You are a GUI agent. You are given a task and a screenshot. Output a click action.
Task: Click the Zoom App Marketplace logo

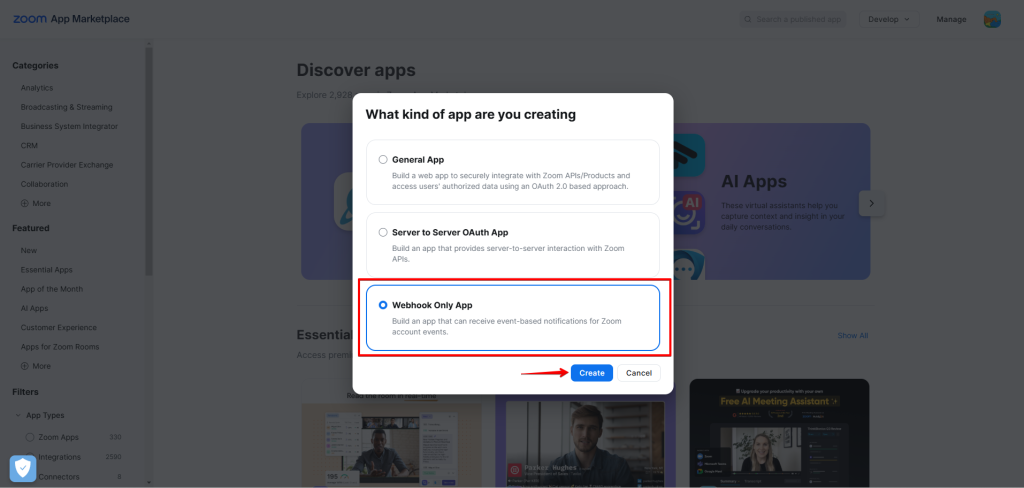71,19
